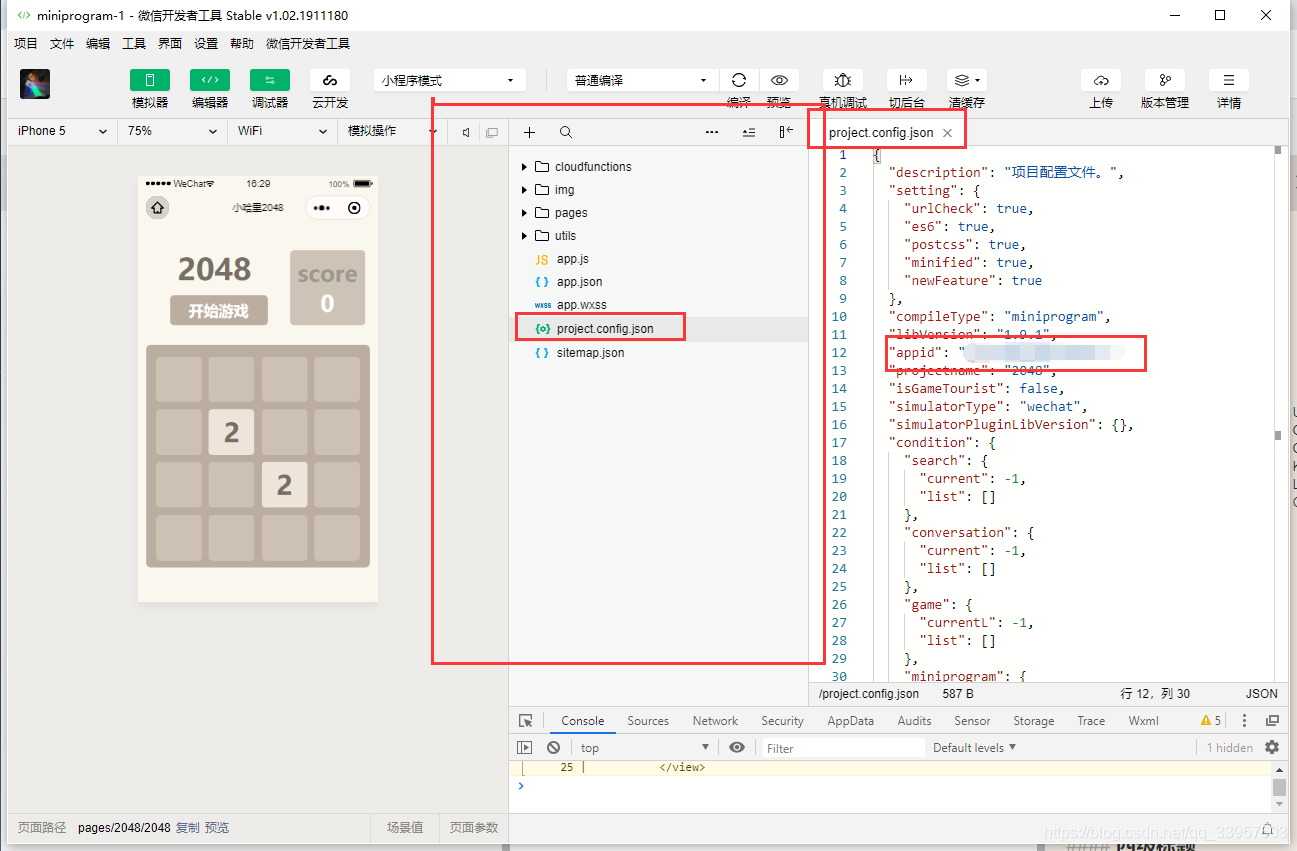Click the hide file tree icon
This screenshot has height=851, width=1297.
pyautogui.click(x=786, y=132)
